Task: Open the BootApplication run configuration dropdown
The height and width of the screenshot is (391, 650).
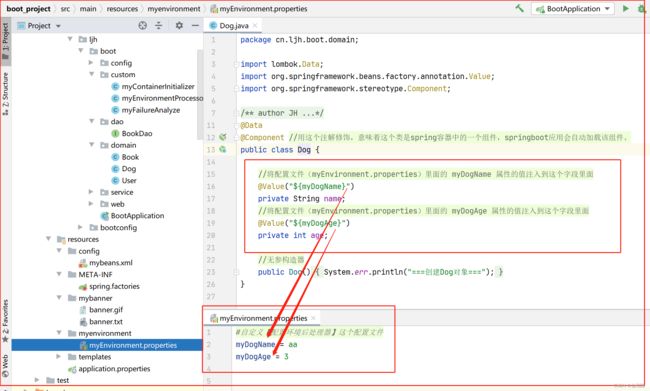Action: click(573, 9)
